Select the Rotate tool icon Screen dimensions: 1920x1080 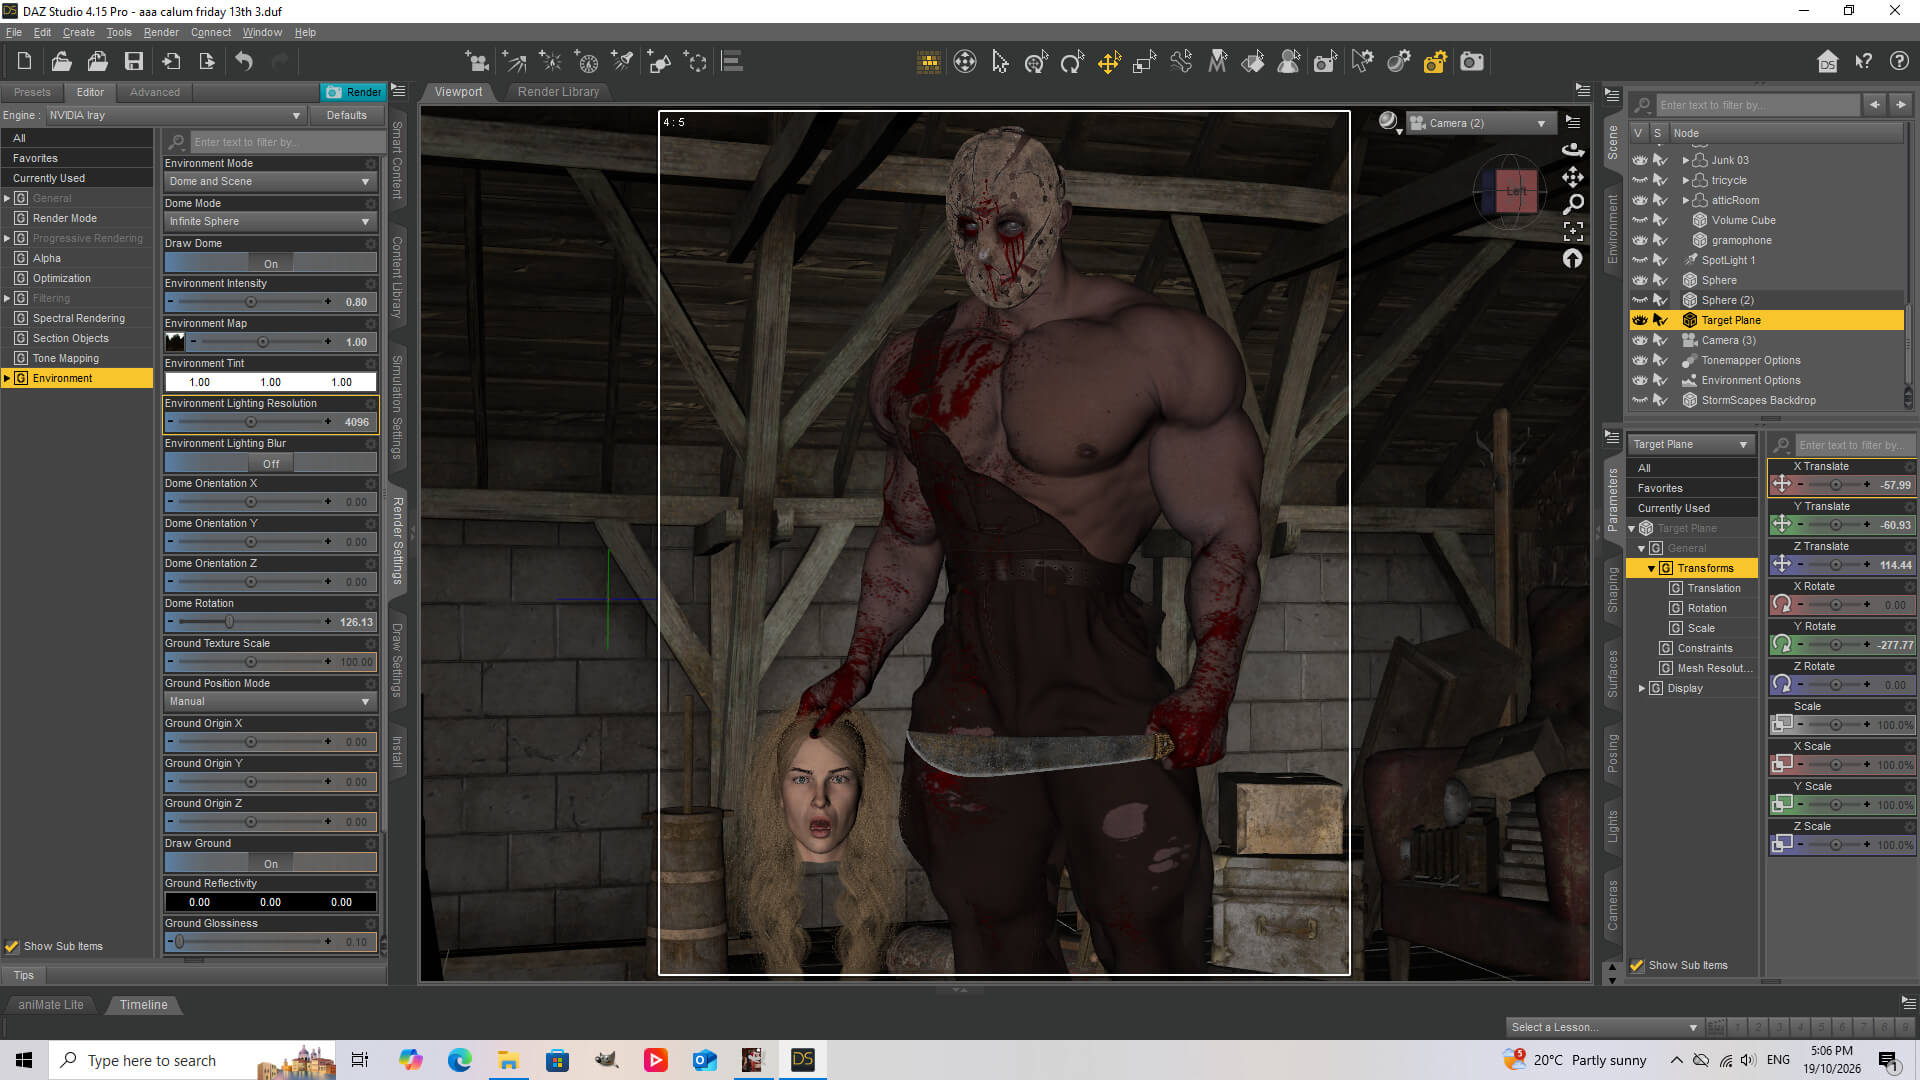(1072, 63)
